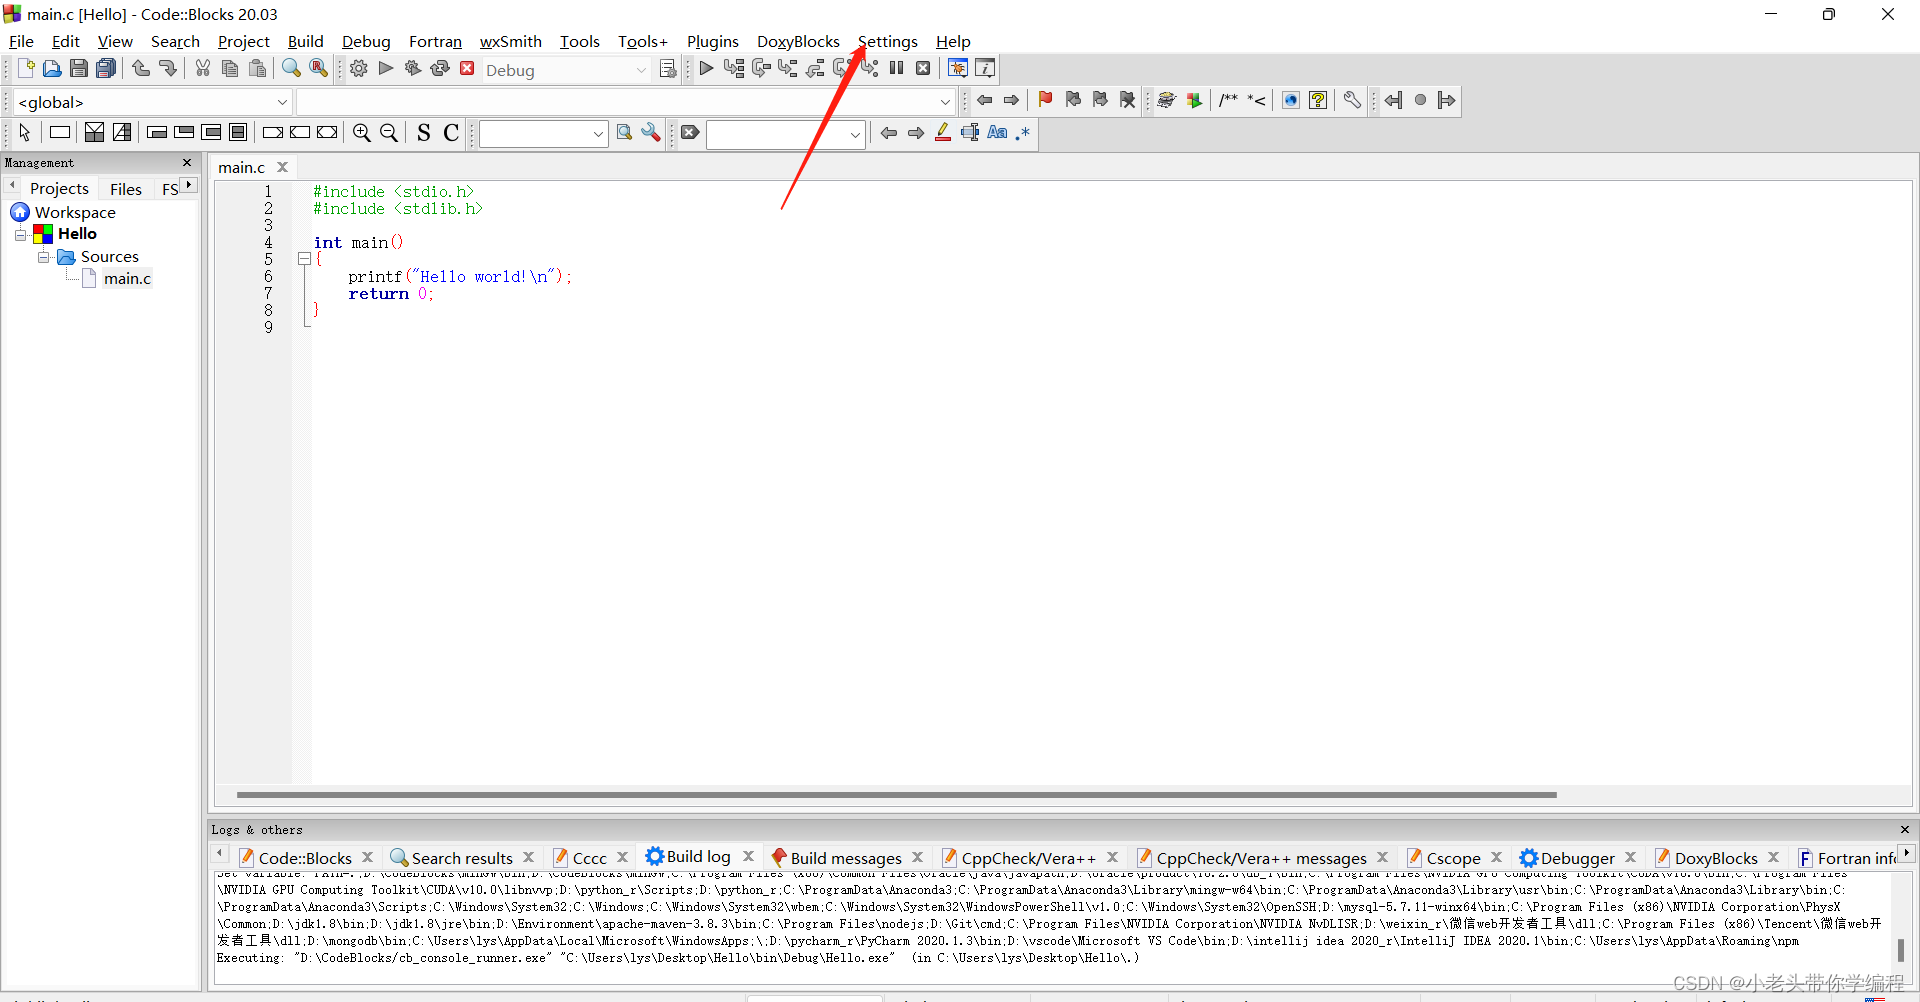This screenshot has height=1002, width=1920.
Task: Click the Run to cursor debug icon
Action: 734,68
